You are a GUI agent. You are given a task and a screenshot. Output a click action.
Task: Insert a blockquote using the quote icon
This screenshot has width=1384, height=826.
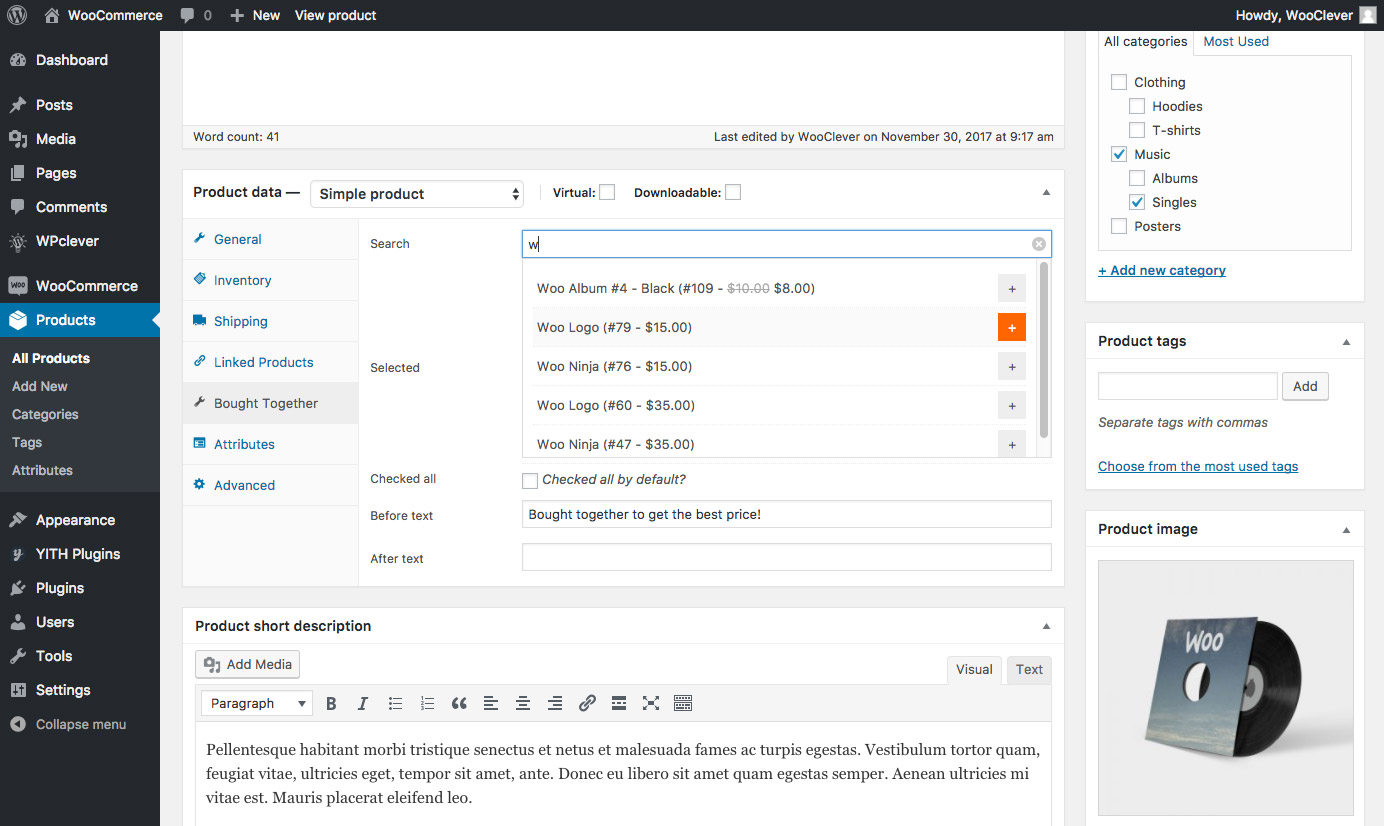click(459, 704)
